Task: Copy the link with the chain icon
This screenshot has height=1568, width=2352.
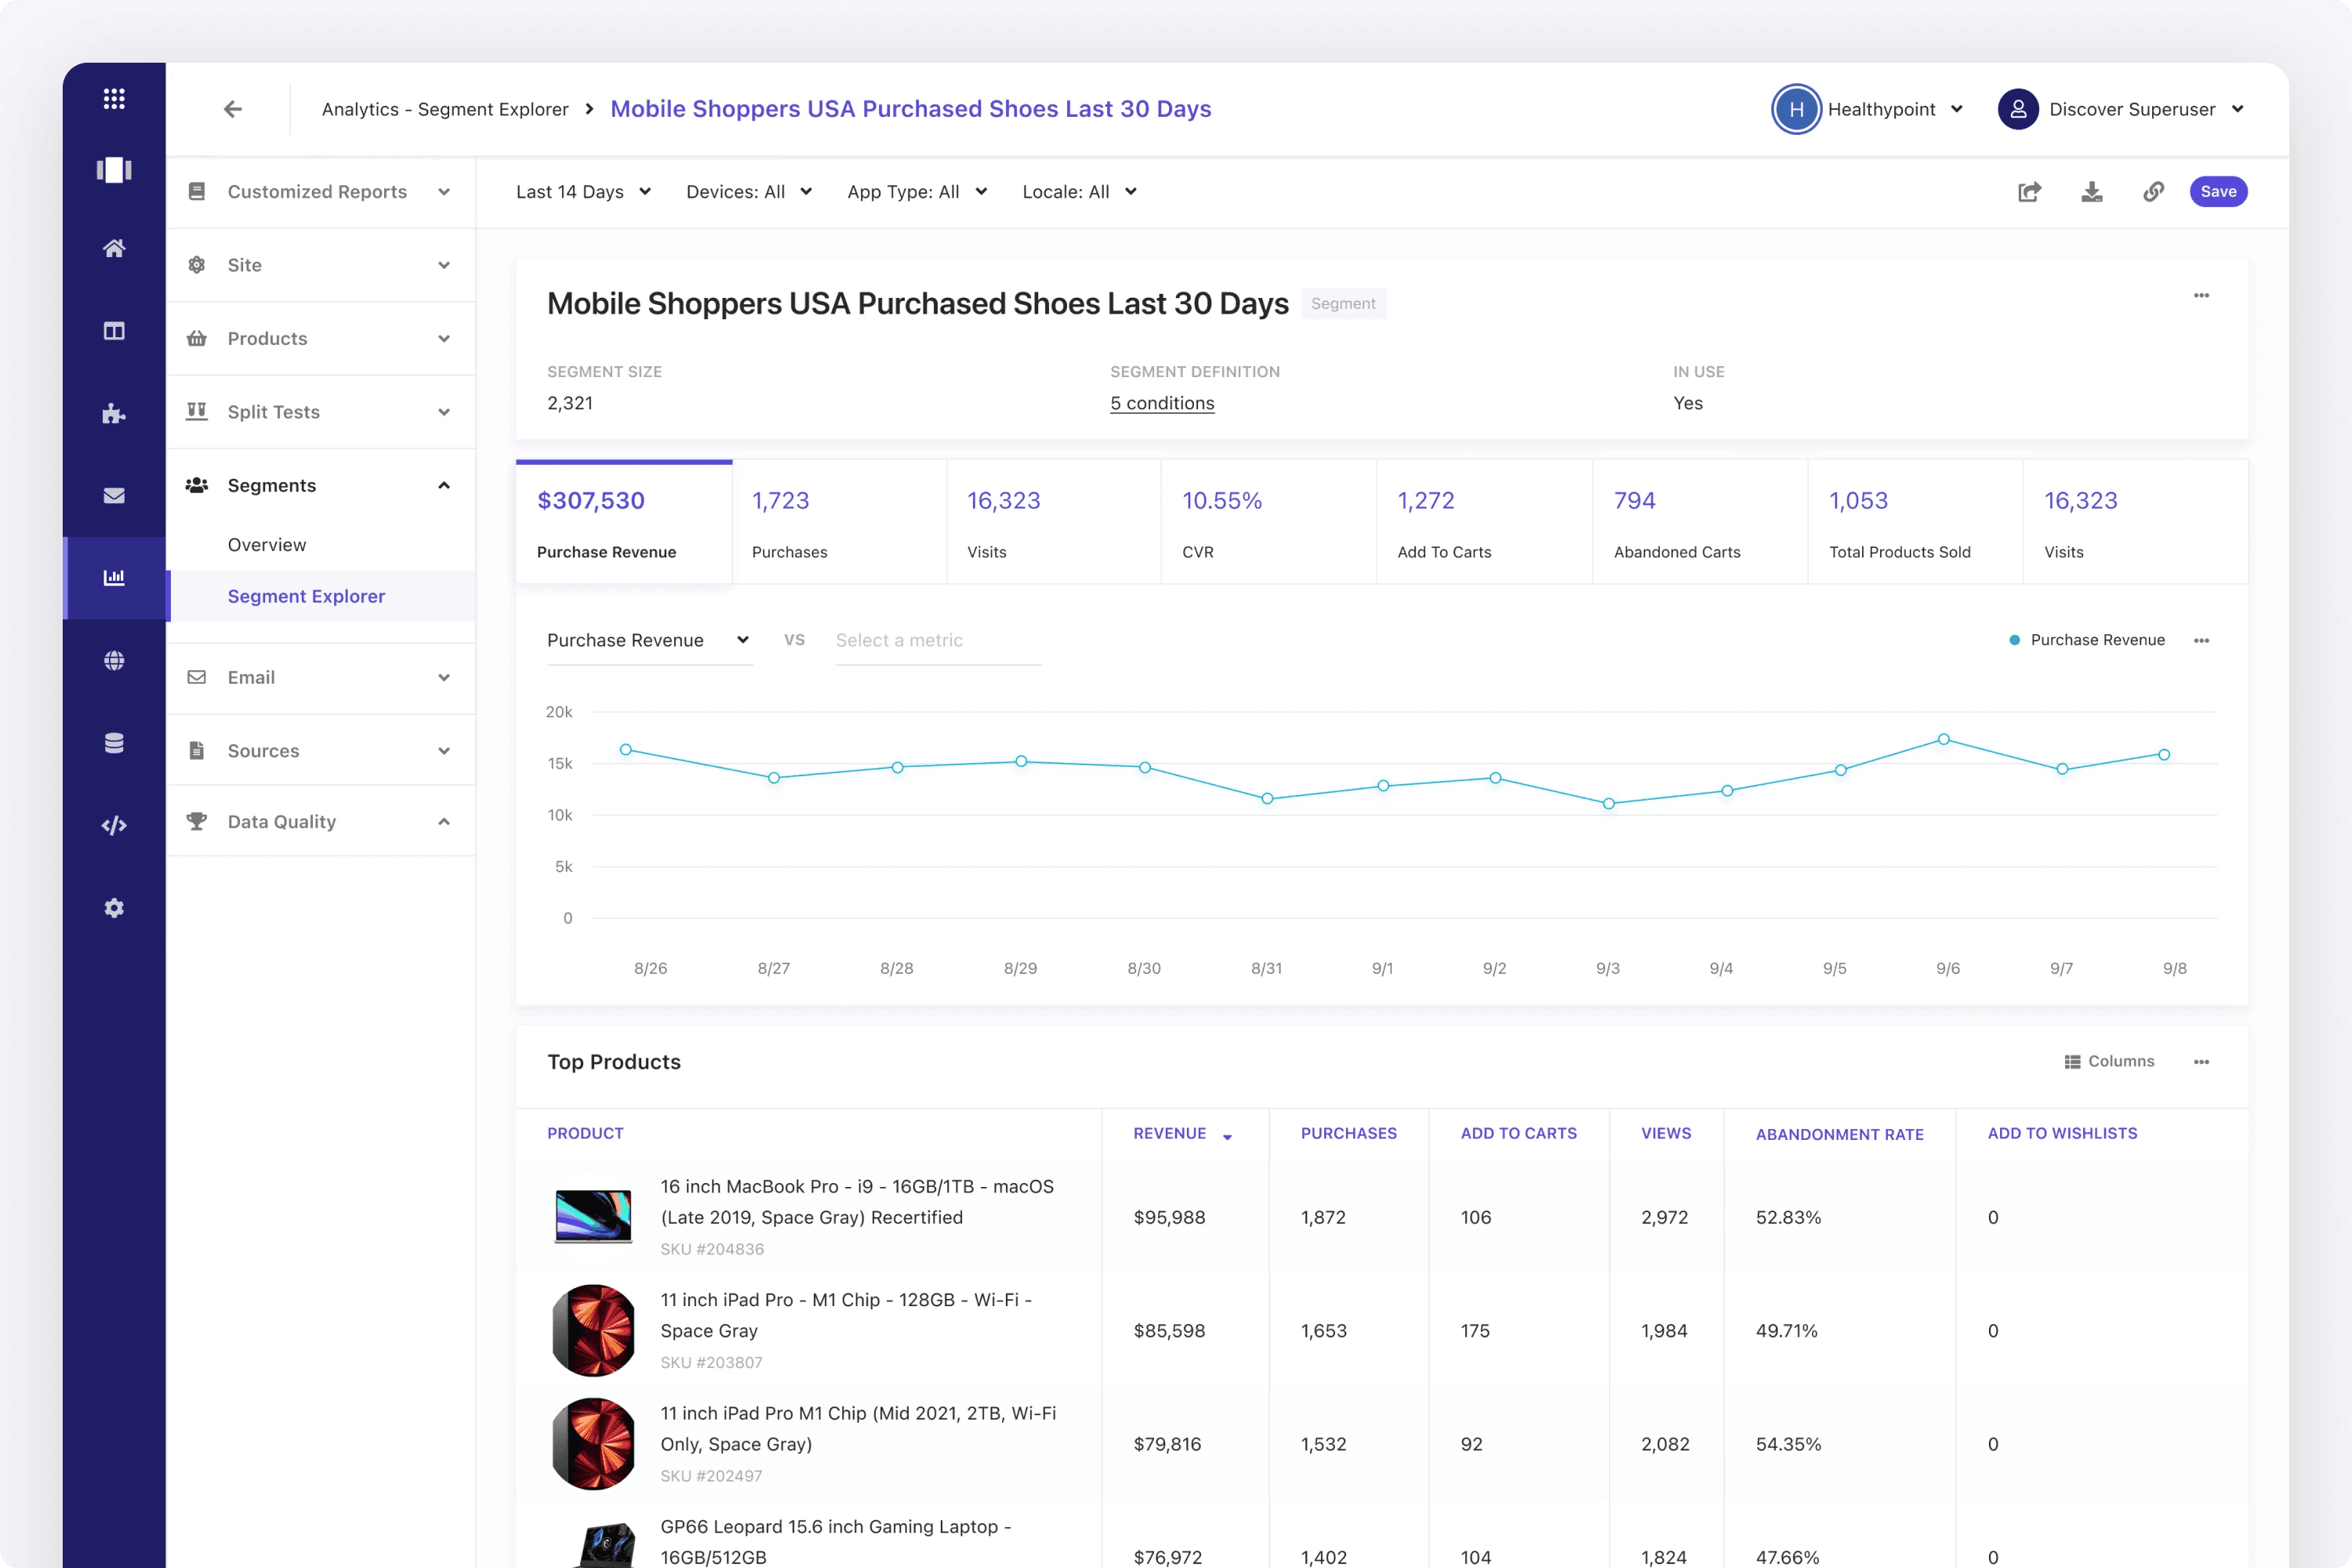Action: pos(2154,191)
